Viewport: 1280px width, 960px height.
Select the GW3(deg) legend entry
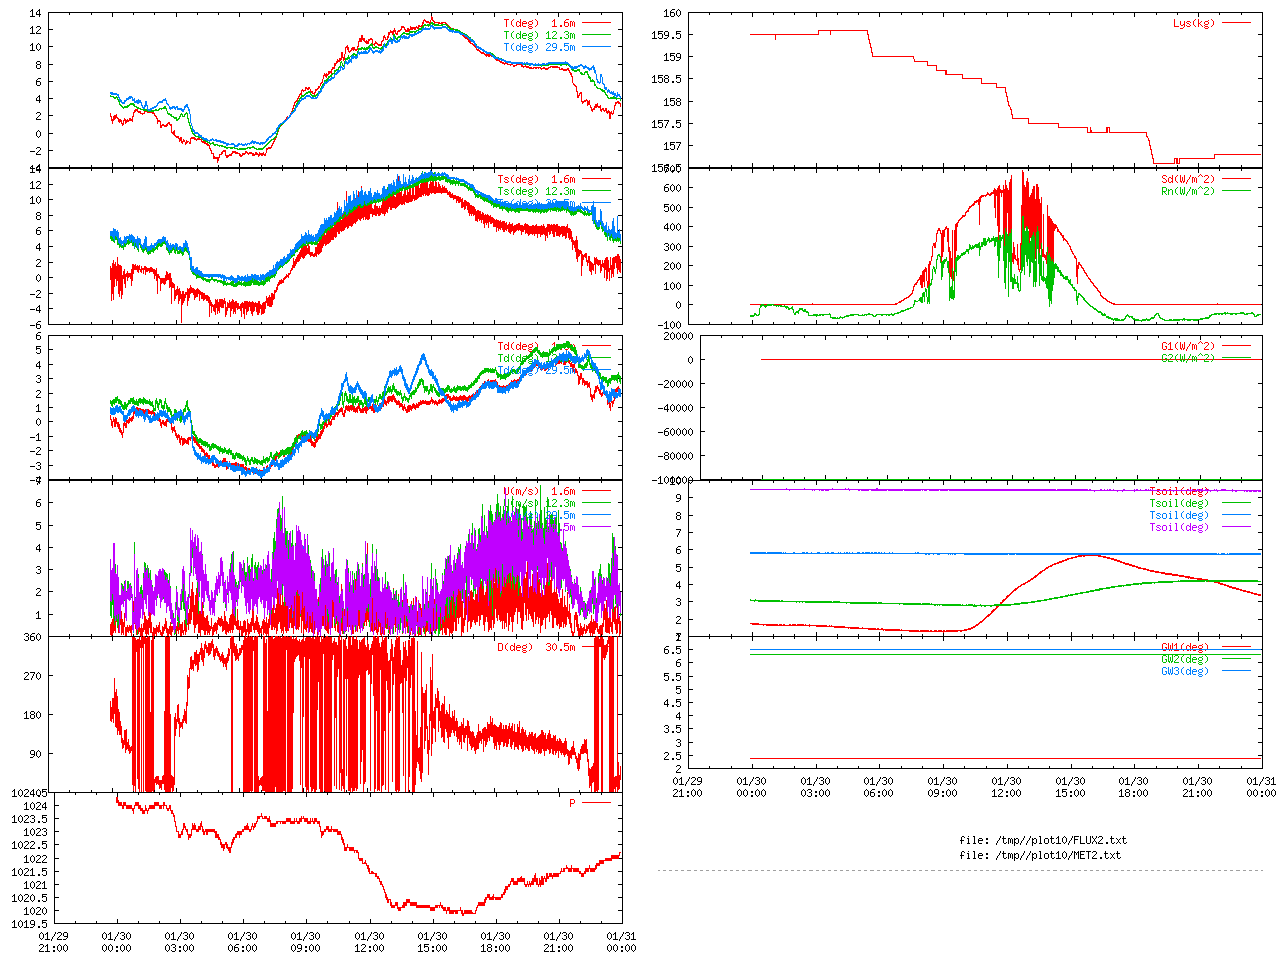pos(1184,671)
